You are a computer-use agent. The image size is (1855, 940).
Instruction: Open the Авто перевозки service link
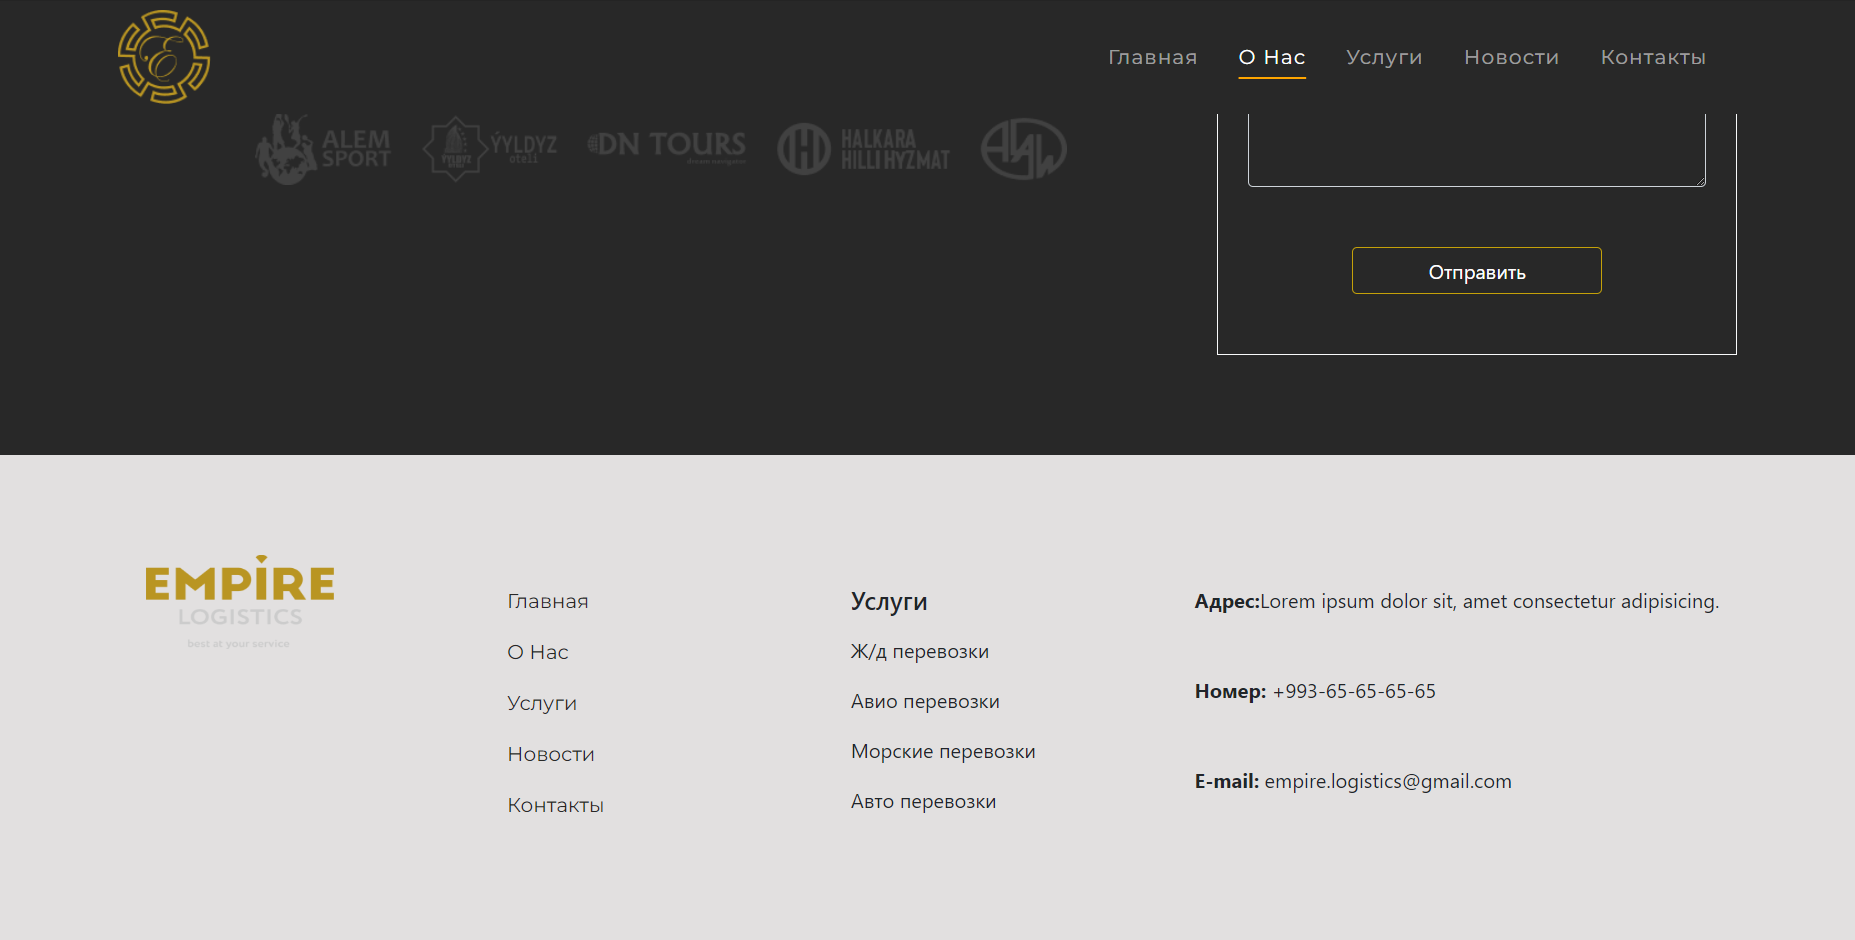tap(923, 802)
